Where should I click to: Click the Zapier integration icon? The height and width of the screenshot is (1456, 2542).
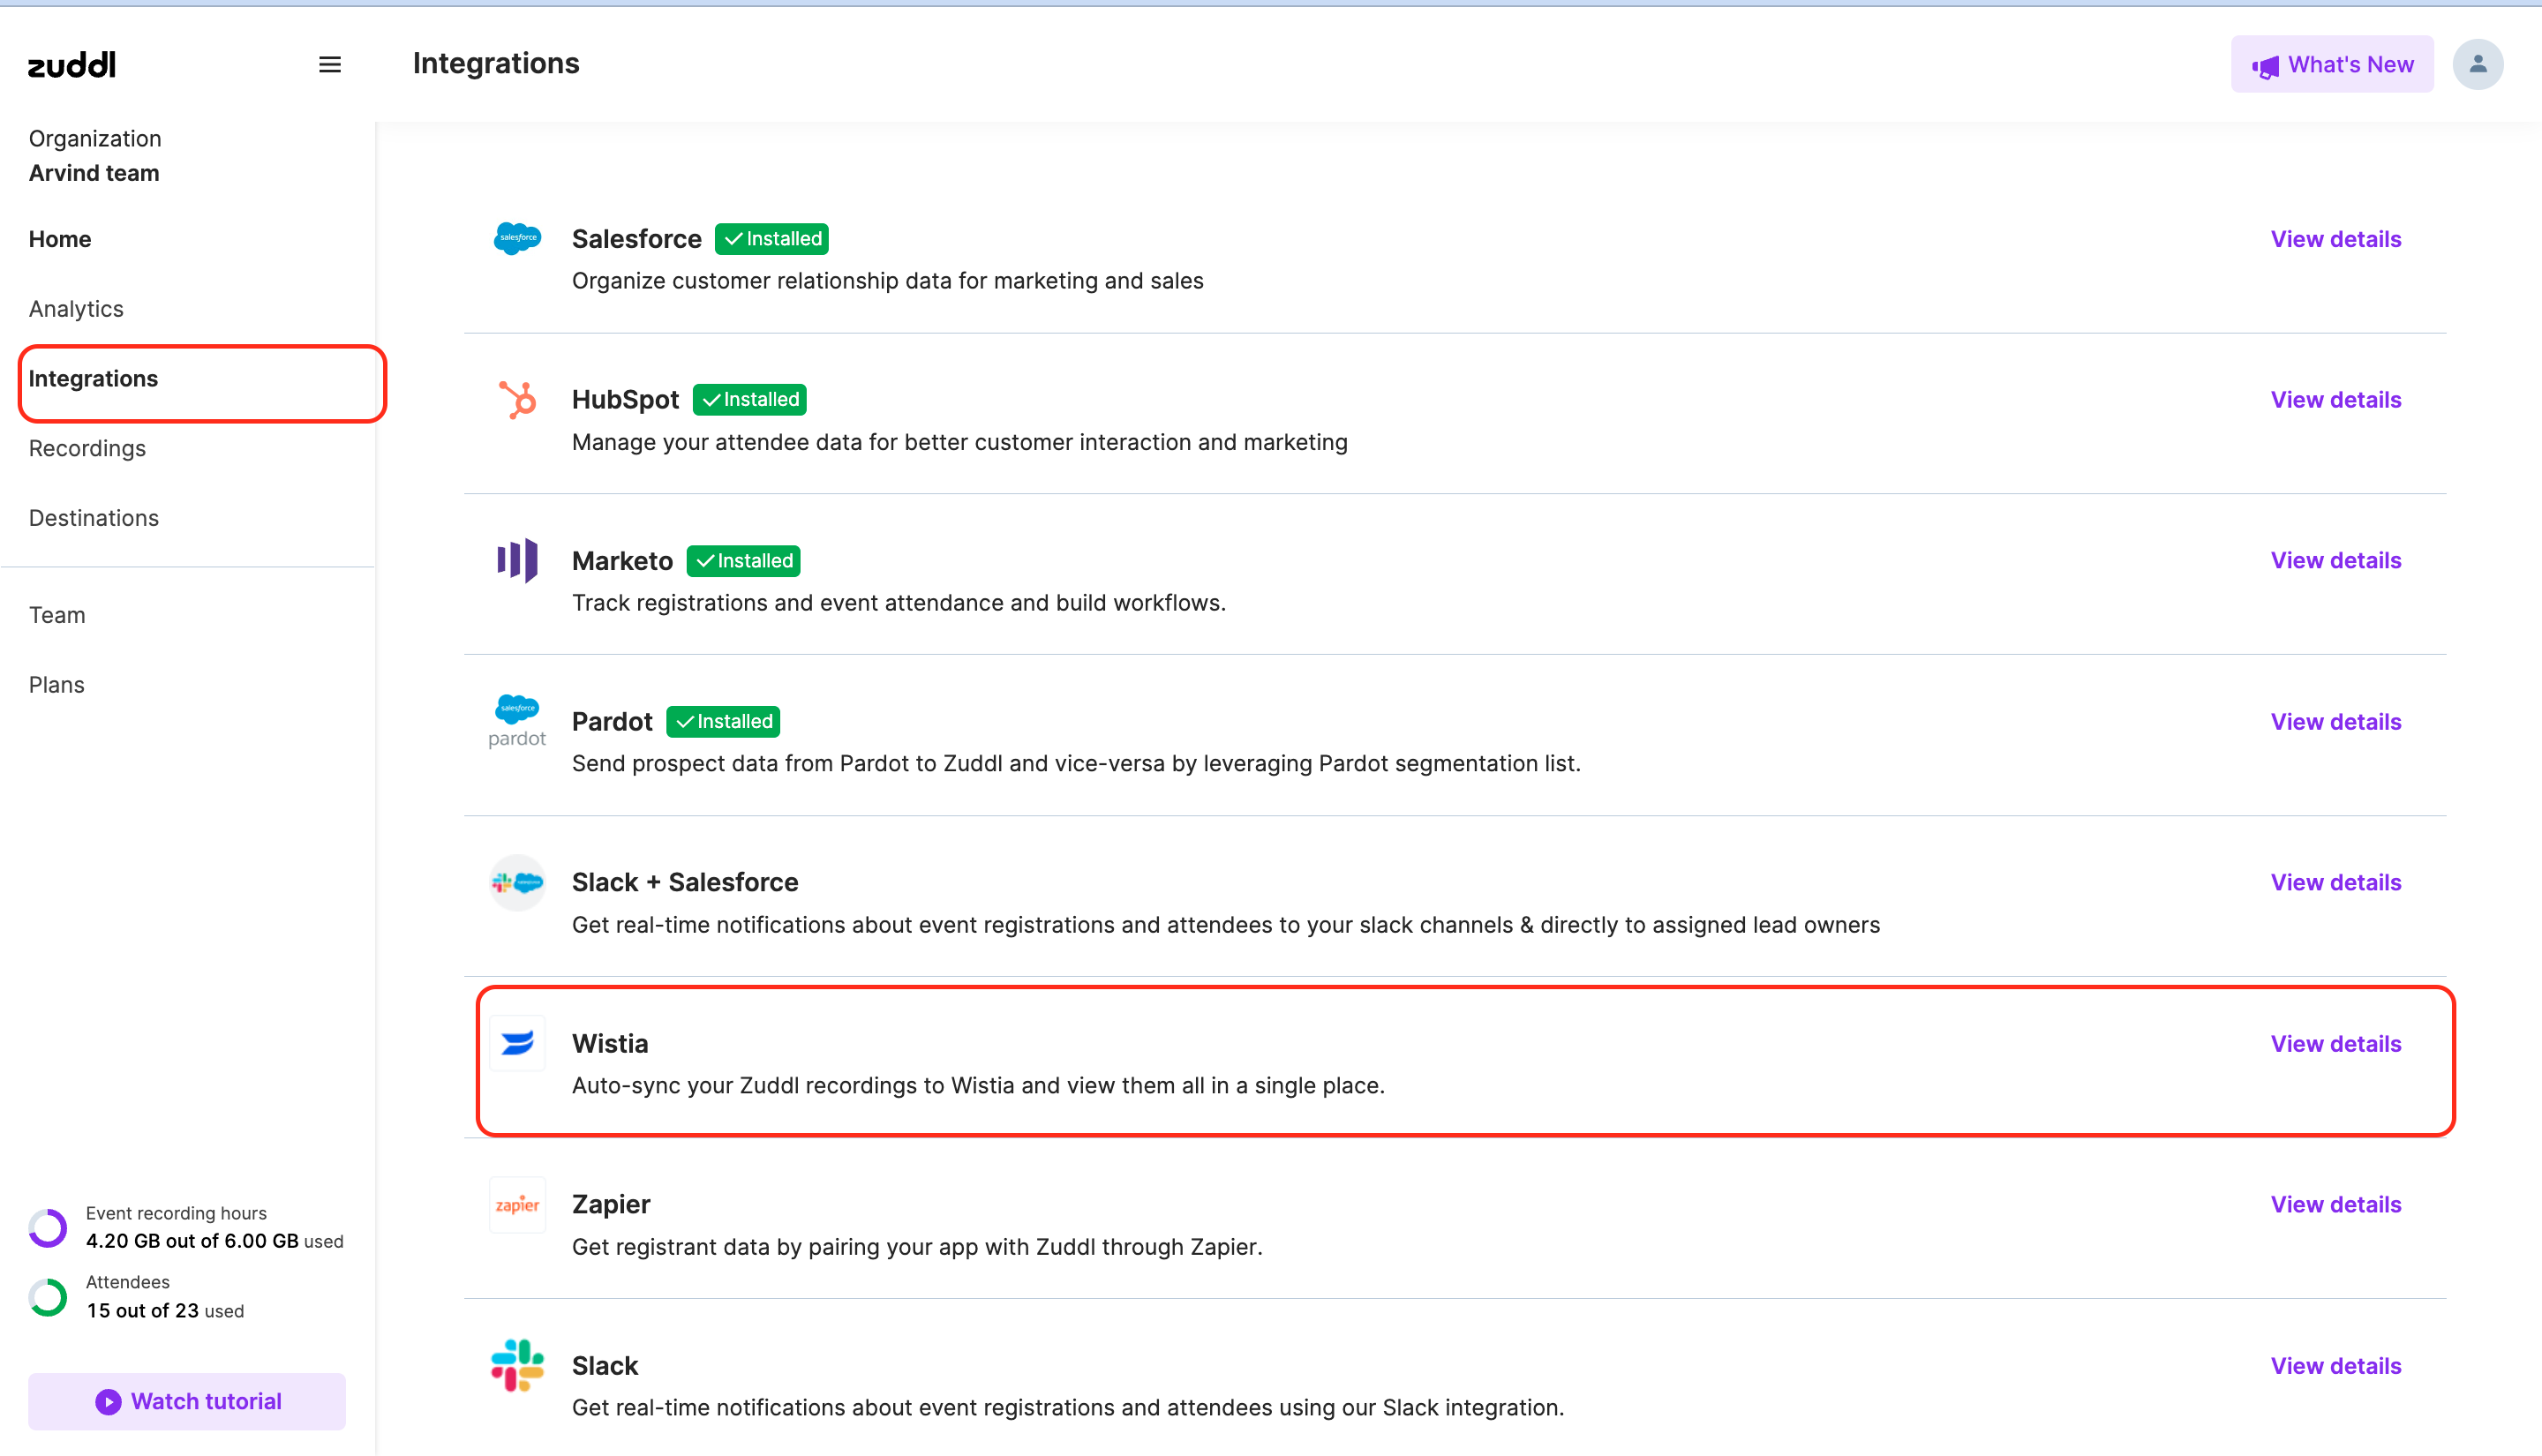[518, 1201]
